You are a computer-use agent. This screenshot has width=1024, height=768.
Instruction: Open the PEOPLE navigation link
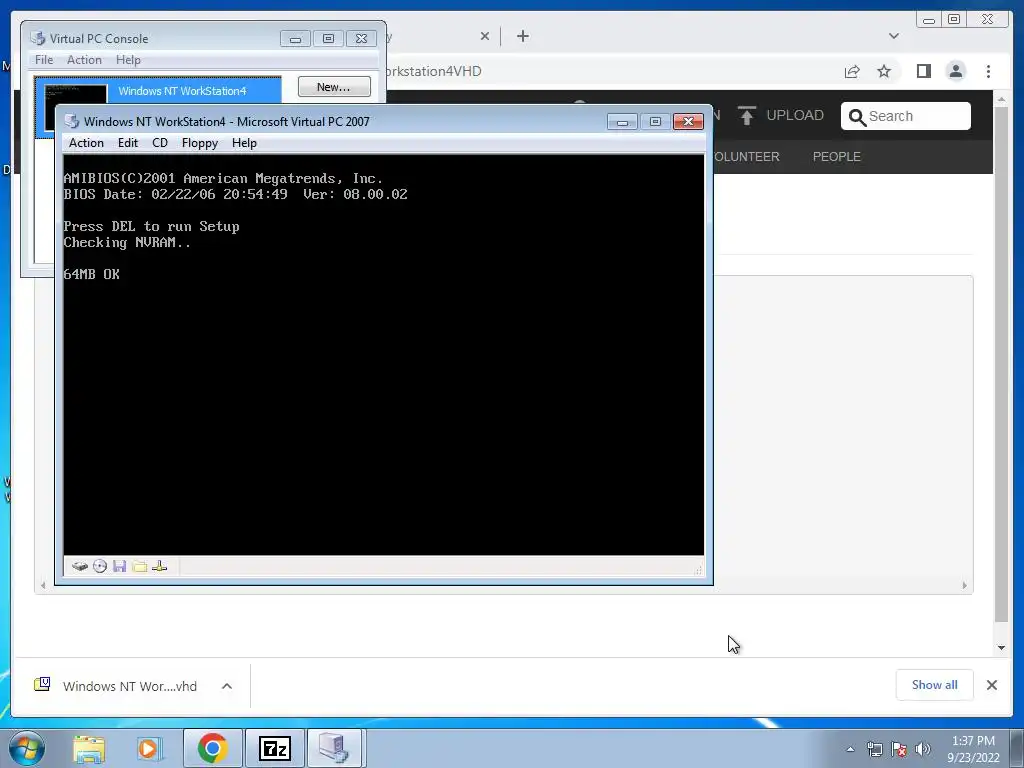(x=837, y=157)
